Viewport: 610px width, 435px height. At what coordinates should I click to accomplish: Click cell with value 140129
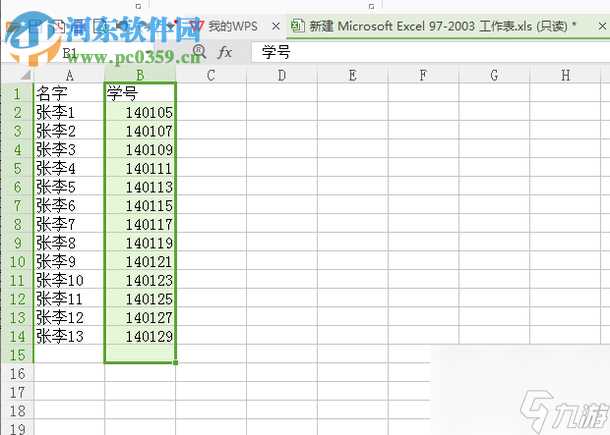click(x=140, y=336)
